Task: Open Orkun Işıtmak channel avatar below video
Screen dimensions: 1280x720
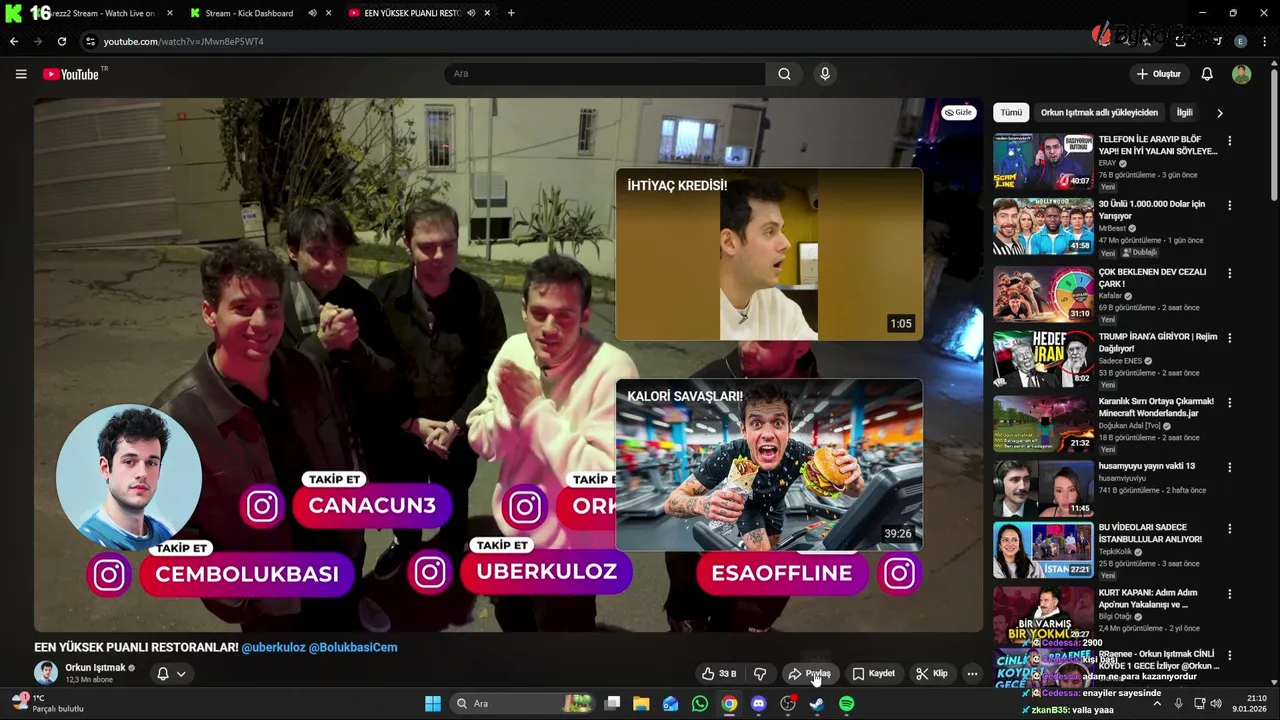Action: pos(46,672)
